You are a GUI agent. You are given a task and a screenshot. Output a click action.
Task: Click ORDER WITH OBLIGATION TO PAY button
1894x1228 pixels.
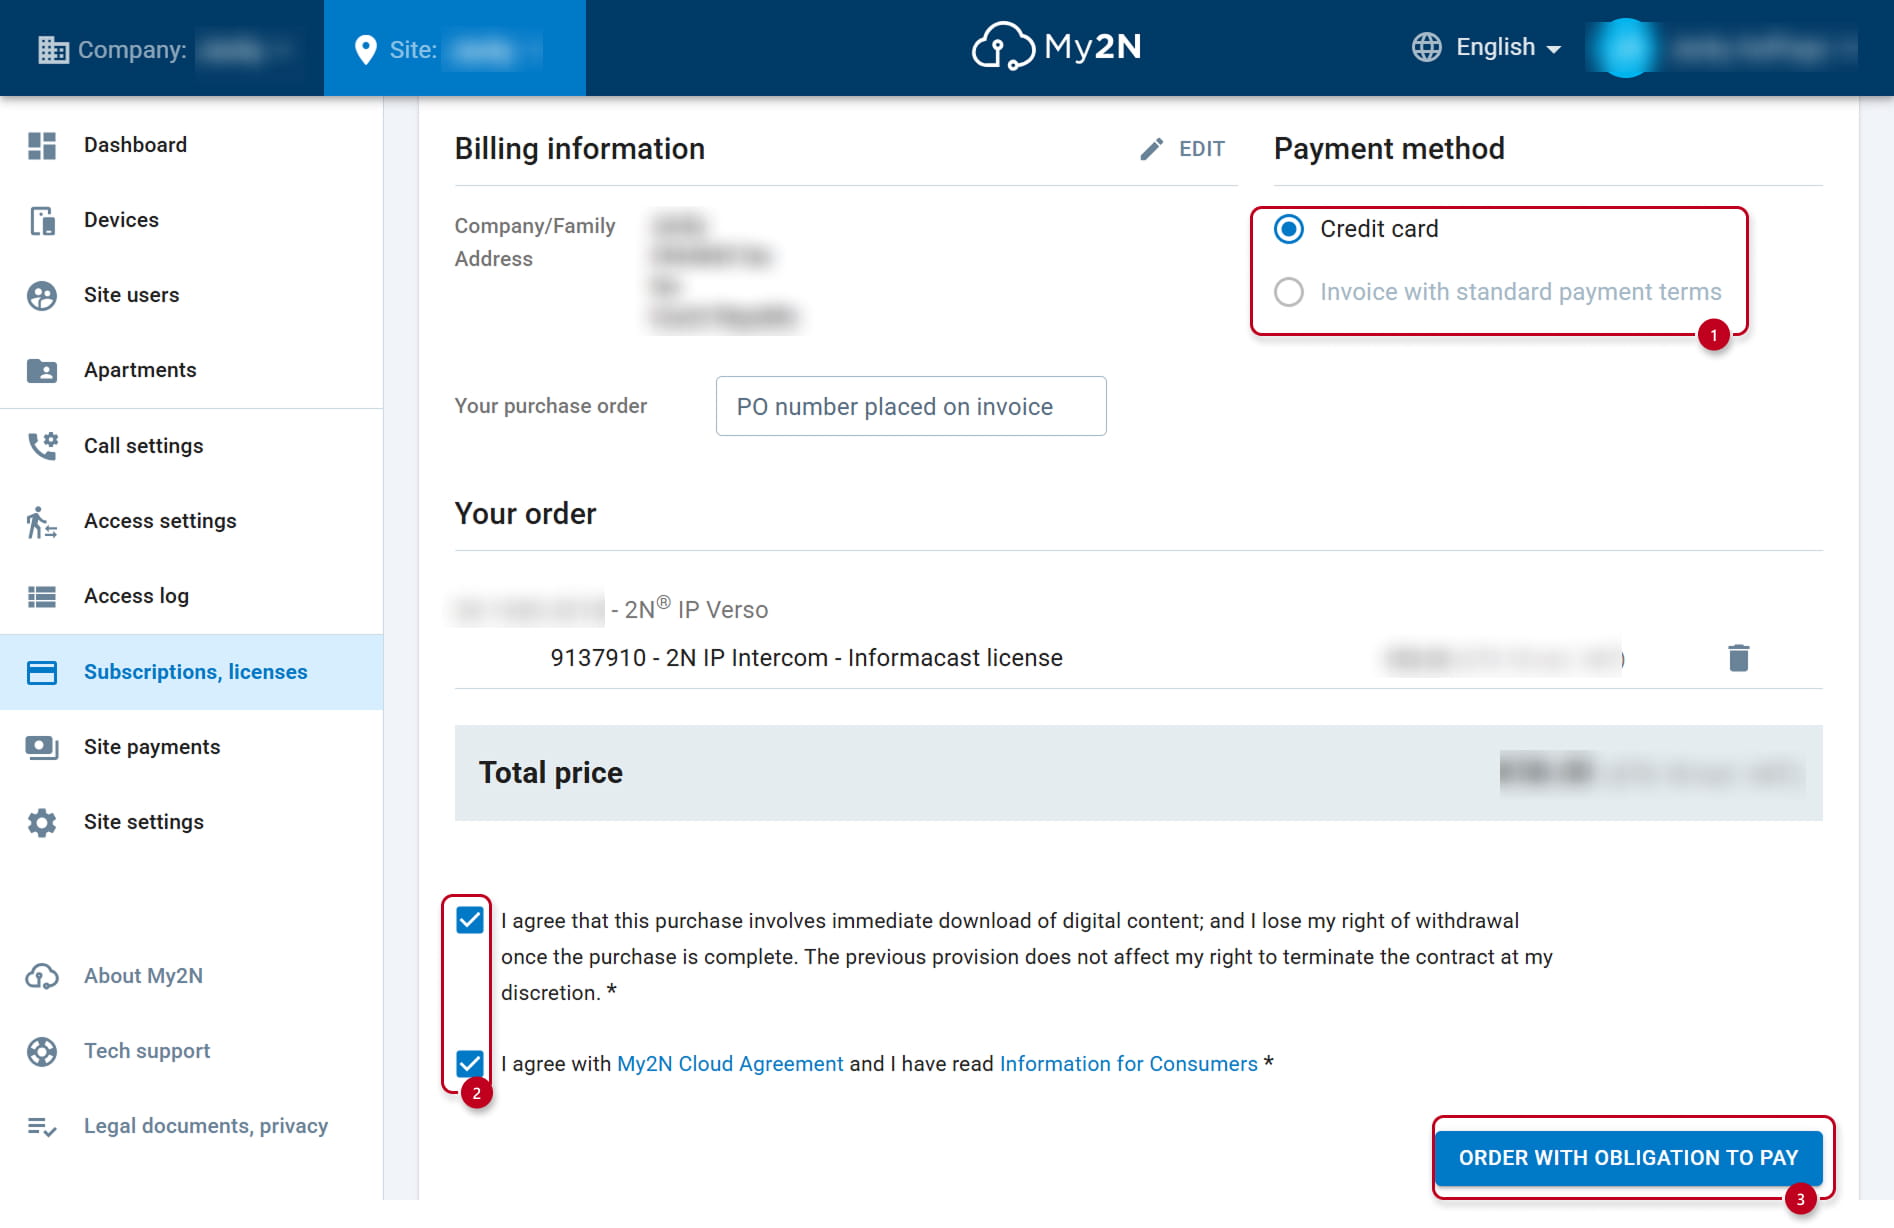click(x=1628, y=1158)
